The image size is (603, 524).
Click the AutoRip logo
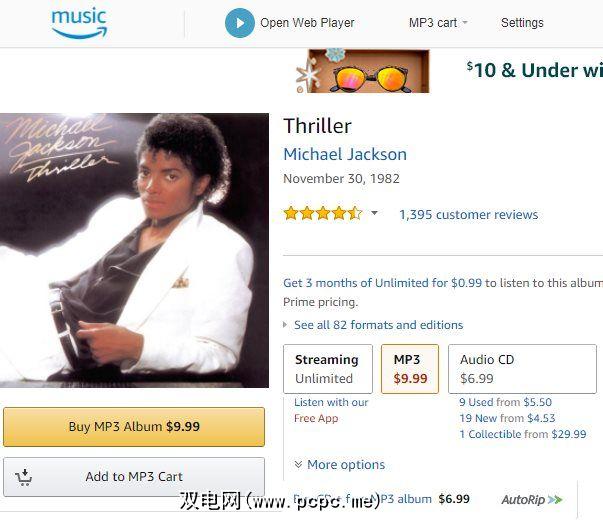point(532,499)
